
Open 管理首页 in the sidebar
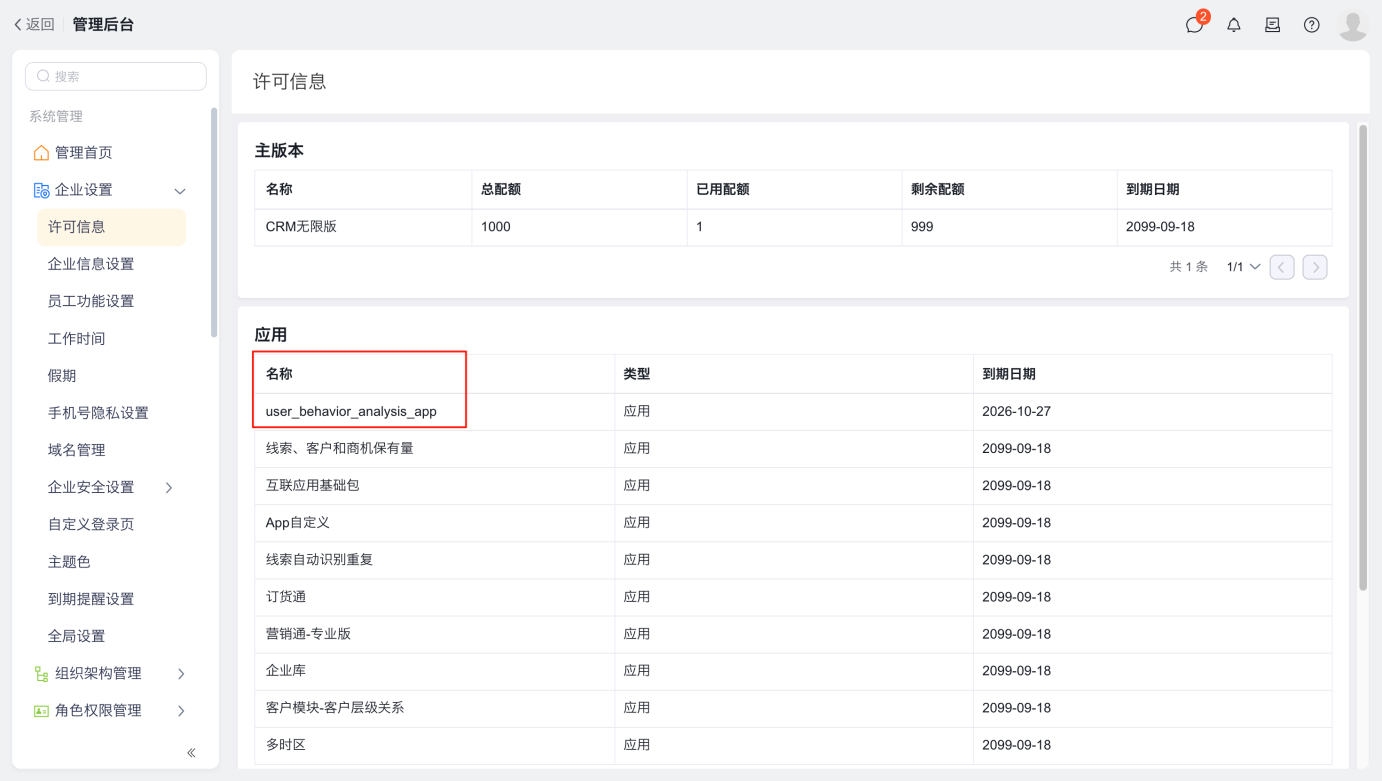point(84,152)
